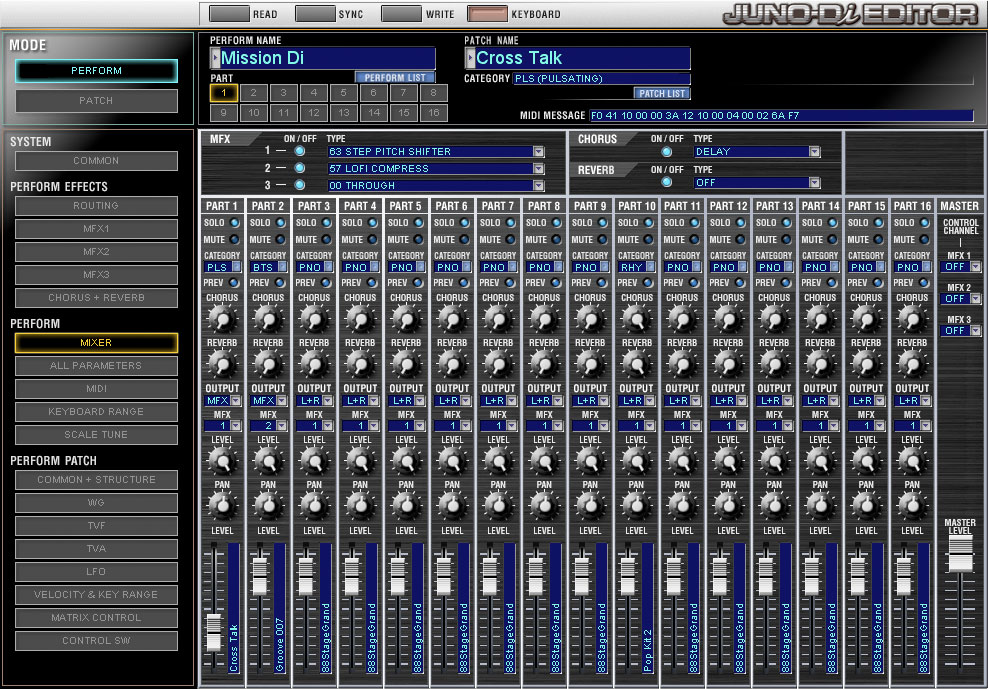Click the Part 8 level knob

[x=544, y=461]
